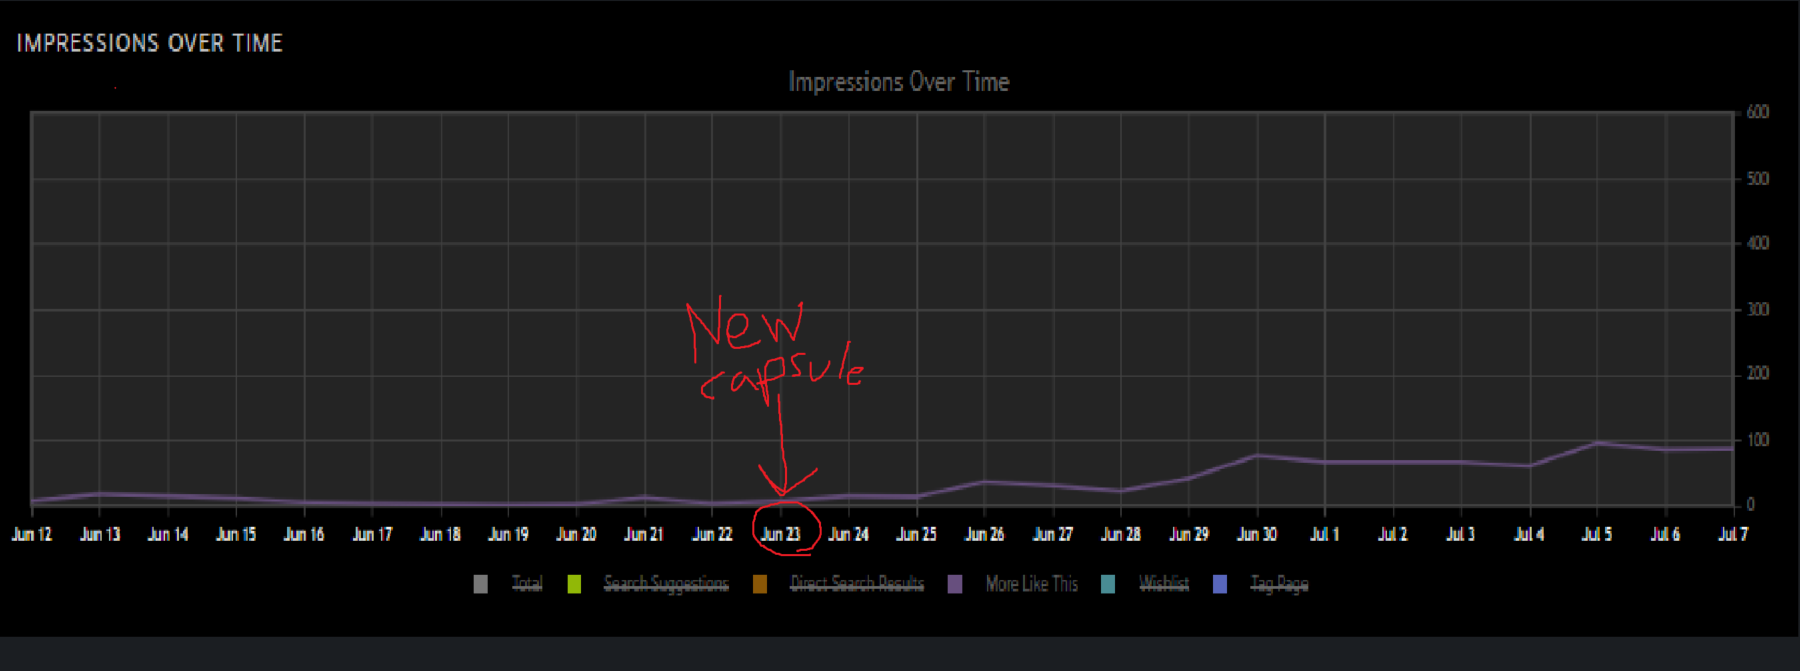Select the Jun 26 data point on the line
This screenshot has height=671, width=1800.
[985, 482]
